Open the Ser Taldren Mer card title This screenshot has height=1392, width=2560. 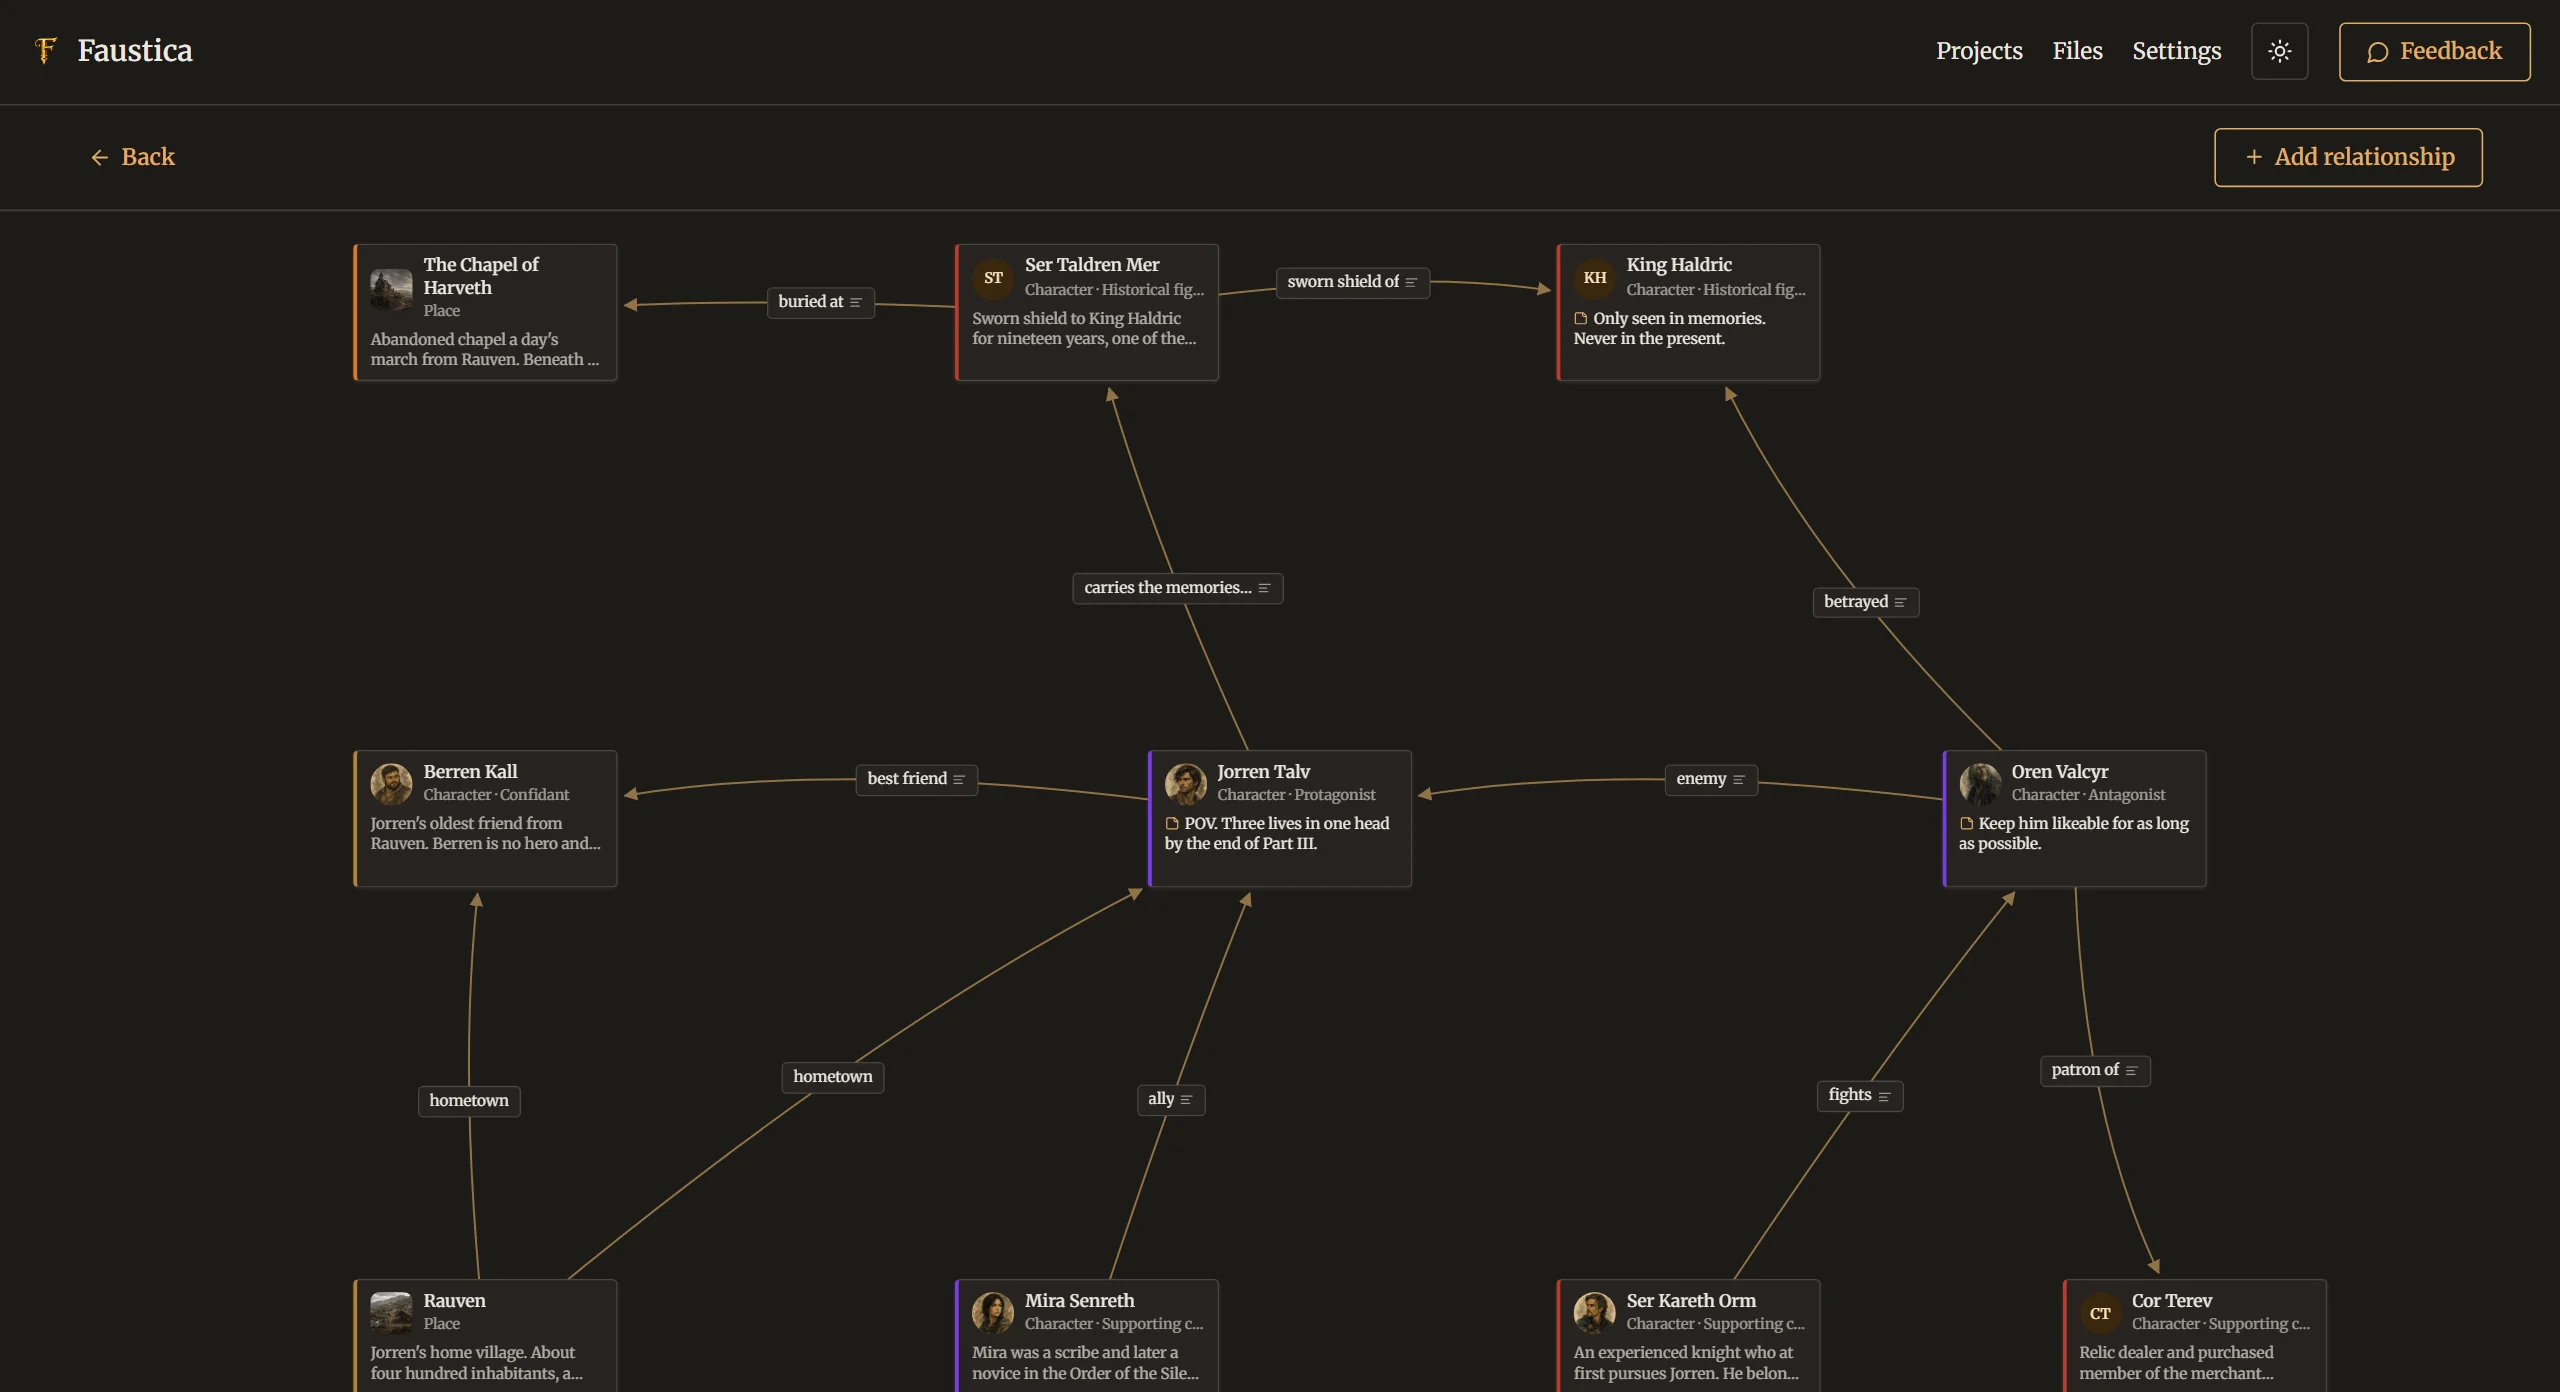pos(1092,265)
